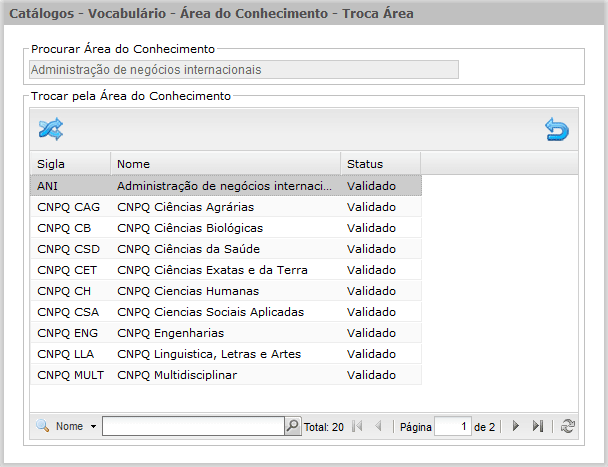Image resolution: width=608 pixels, height=467 pixels.
Task: Click the swap area shuffle icon
Action: click(x=51, y=129)
